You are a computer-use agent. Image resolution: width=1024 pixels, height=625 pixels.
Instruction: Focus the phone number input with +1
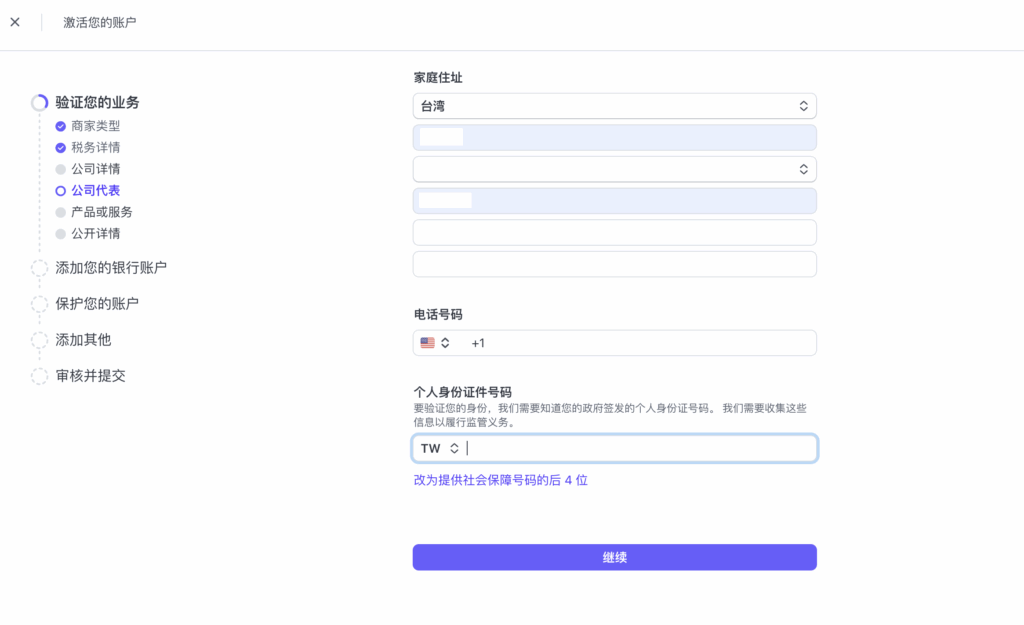point(640,343)
